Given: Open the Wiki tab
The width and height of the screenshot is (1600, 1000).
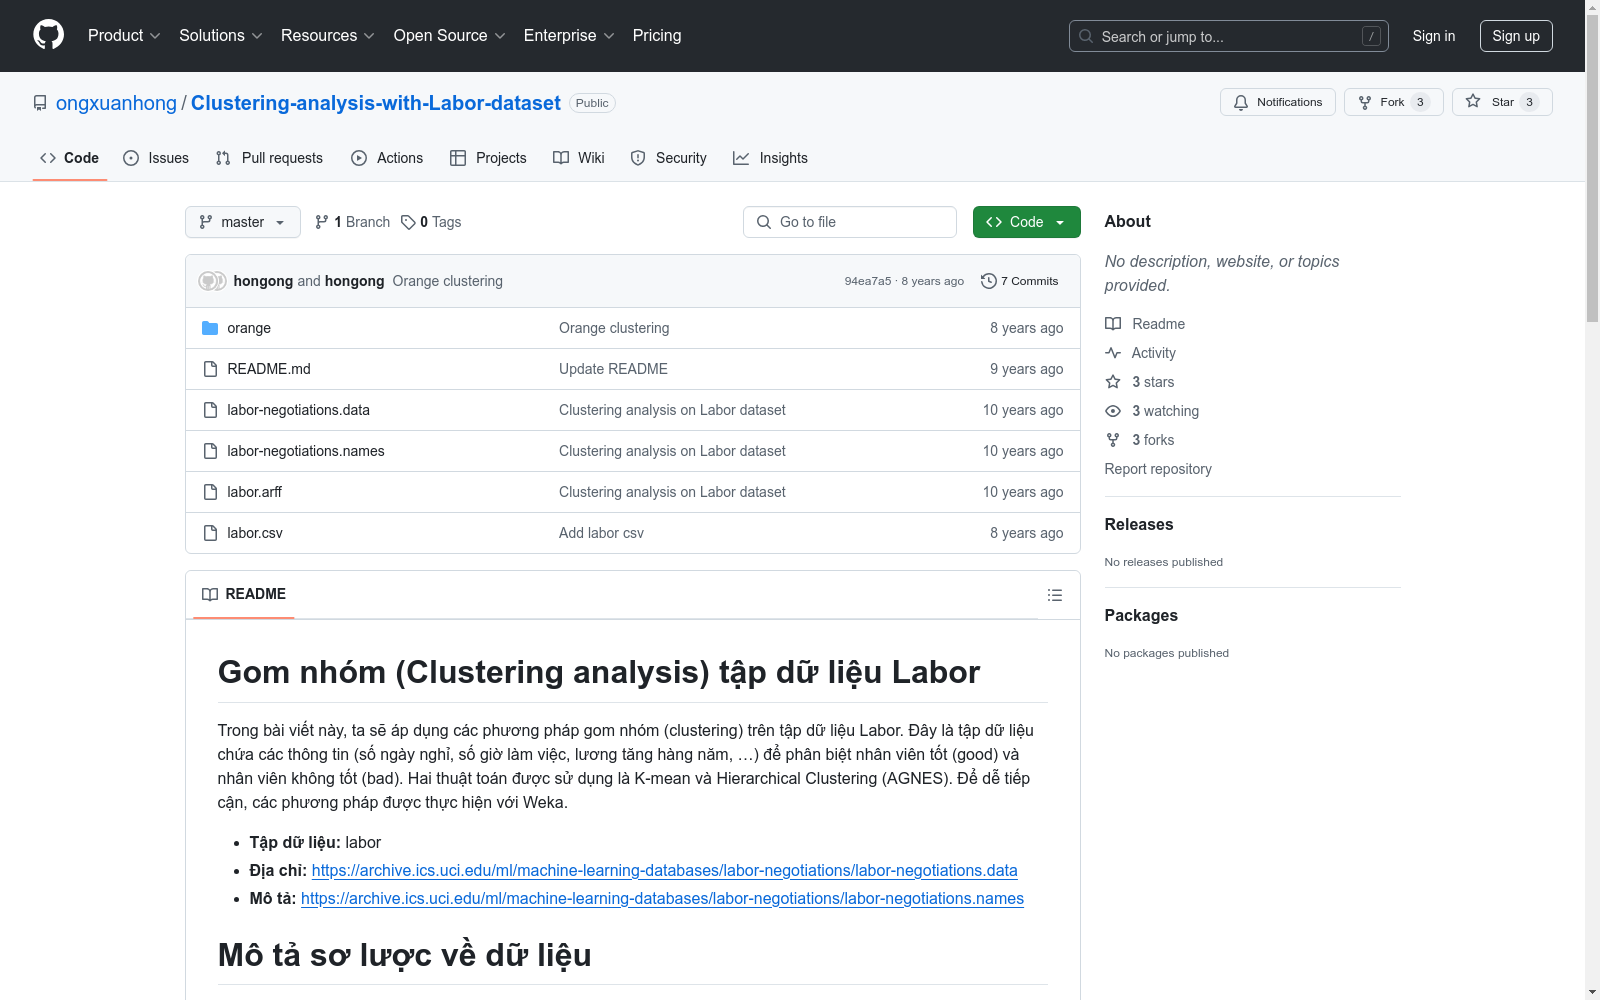Looking at the screenshot, I should point(579,158).
